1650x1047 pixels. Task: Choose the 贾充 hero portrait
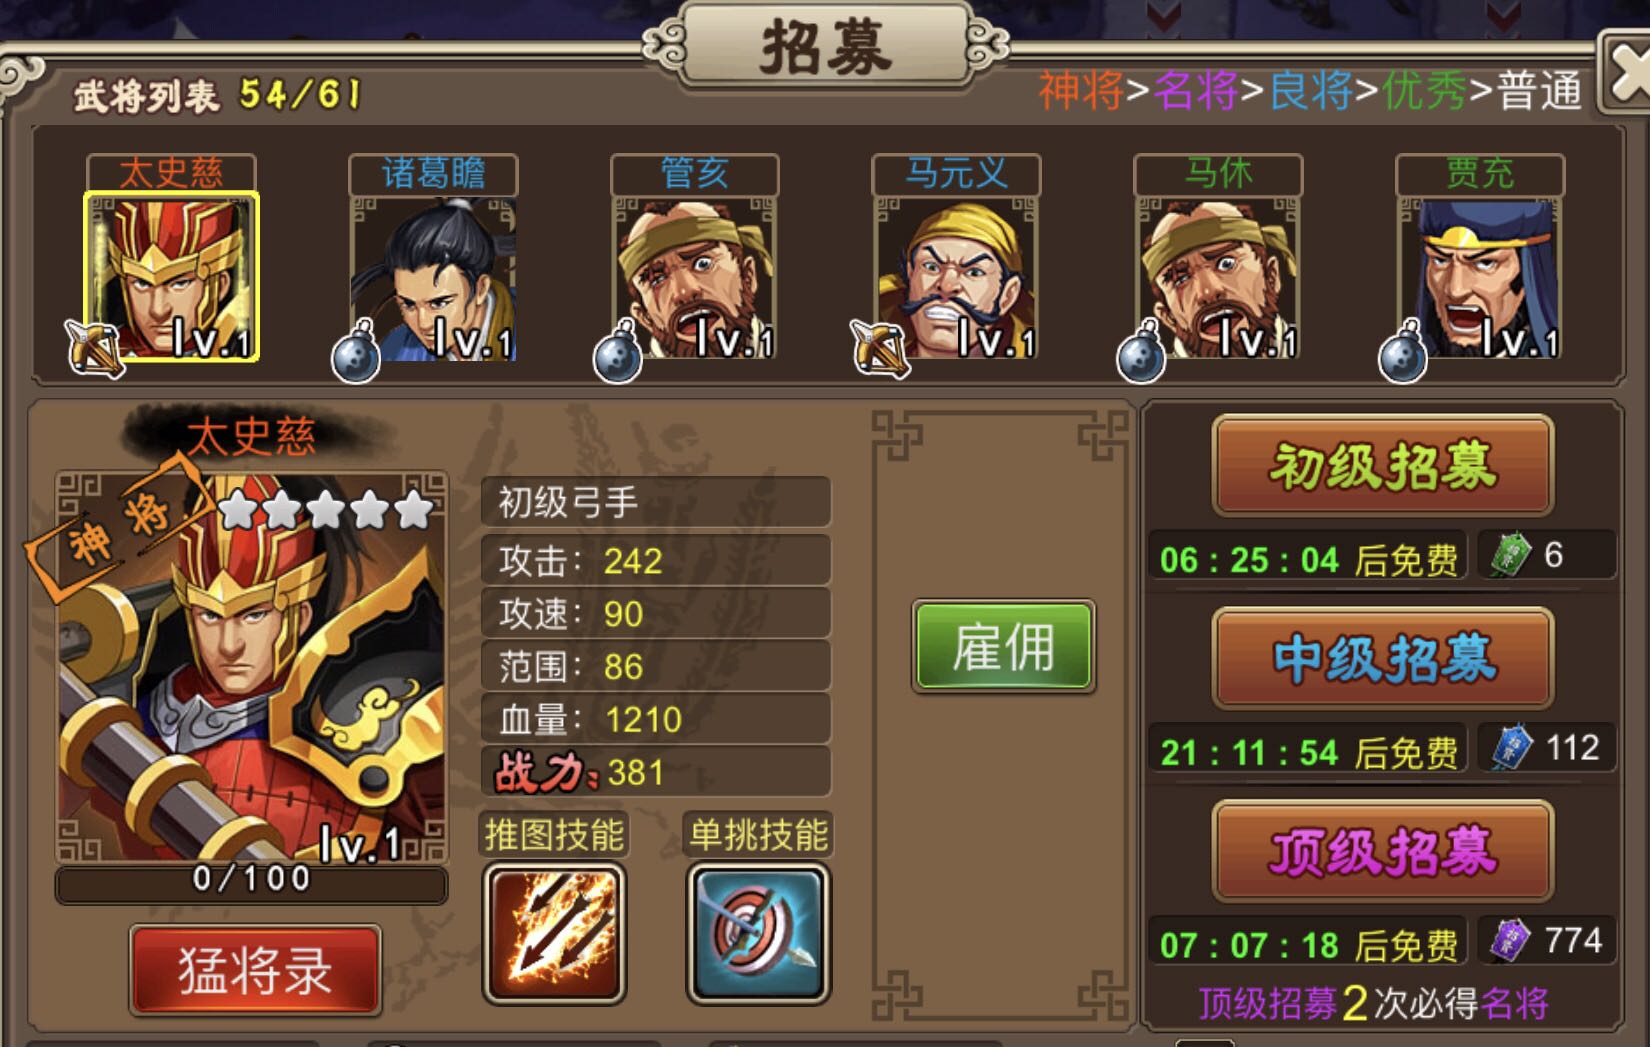1481,277
